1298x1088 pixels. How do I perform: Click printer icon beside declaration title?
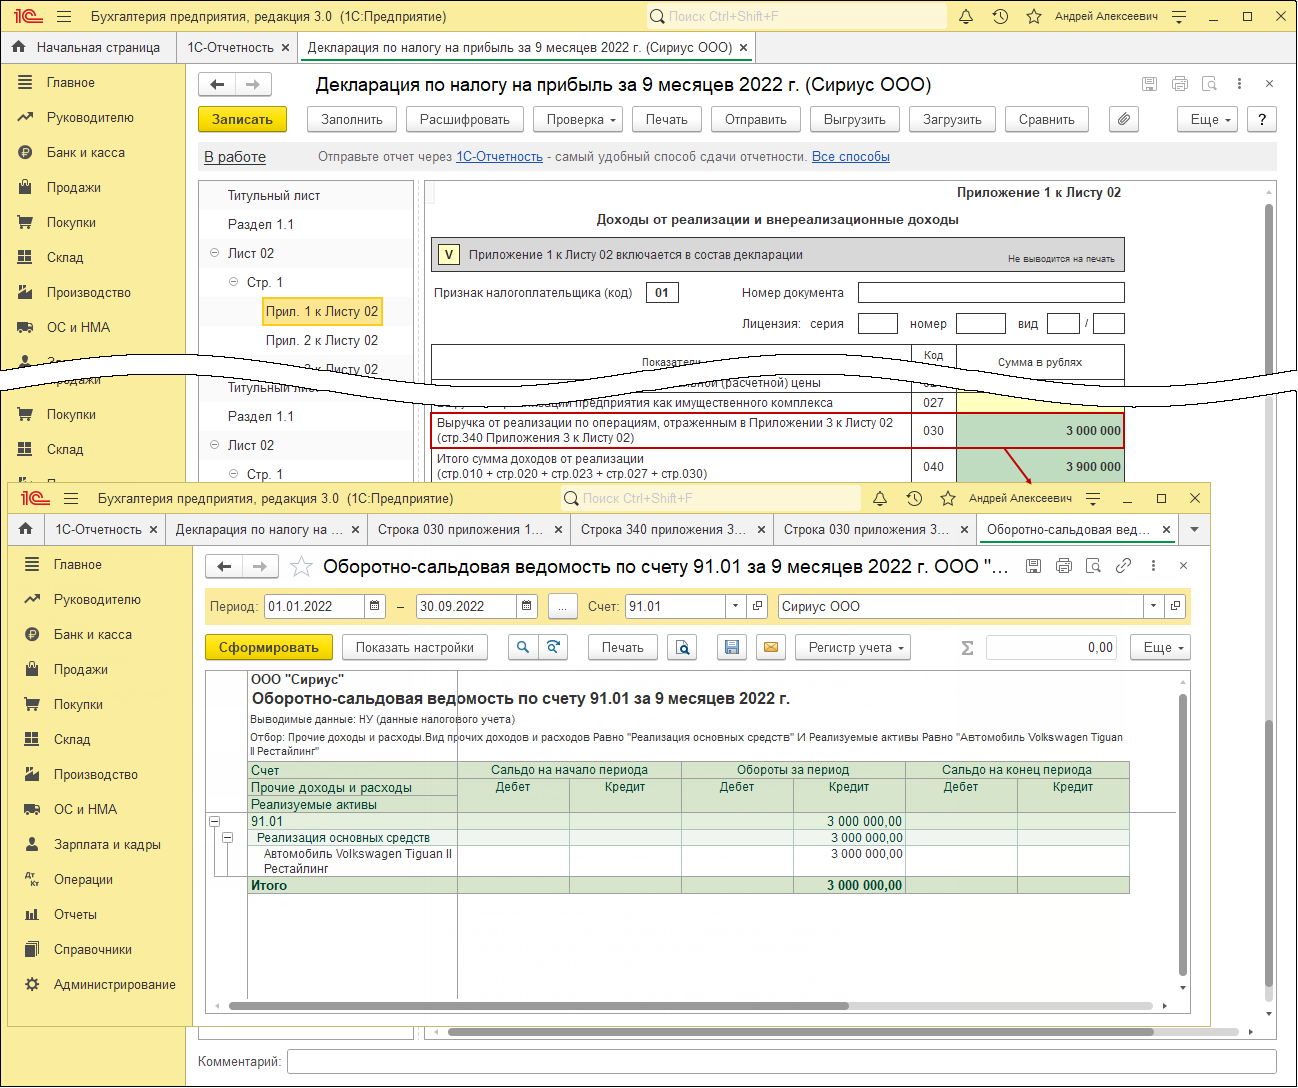point(1180,84)
